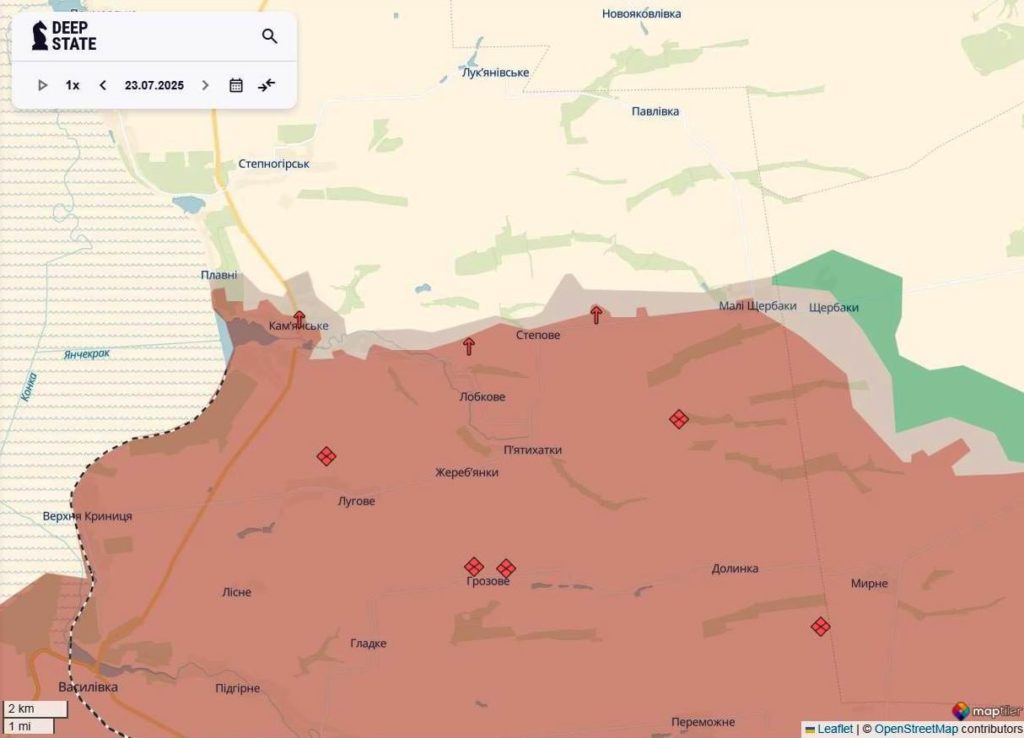
Task: Click the maptiler logo
Action: coord(987,711)
